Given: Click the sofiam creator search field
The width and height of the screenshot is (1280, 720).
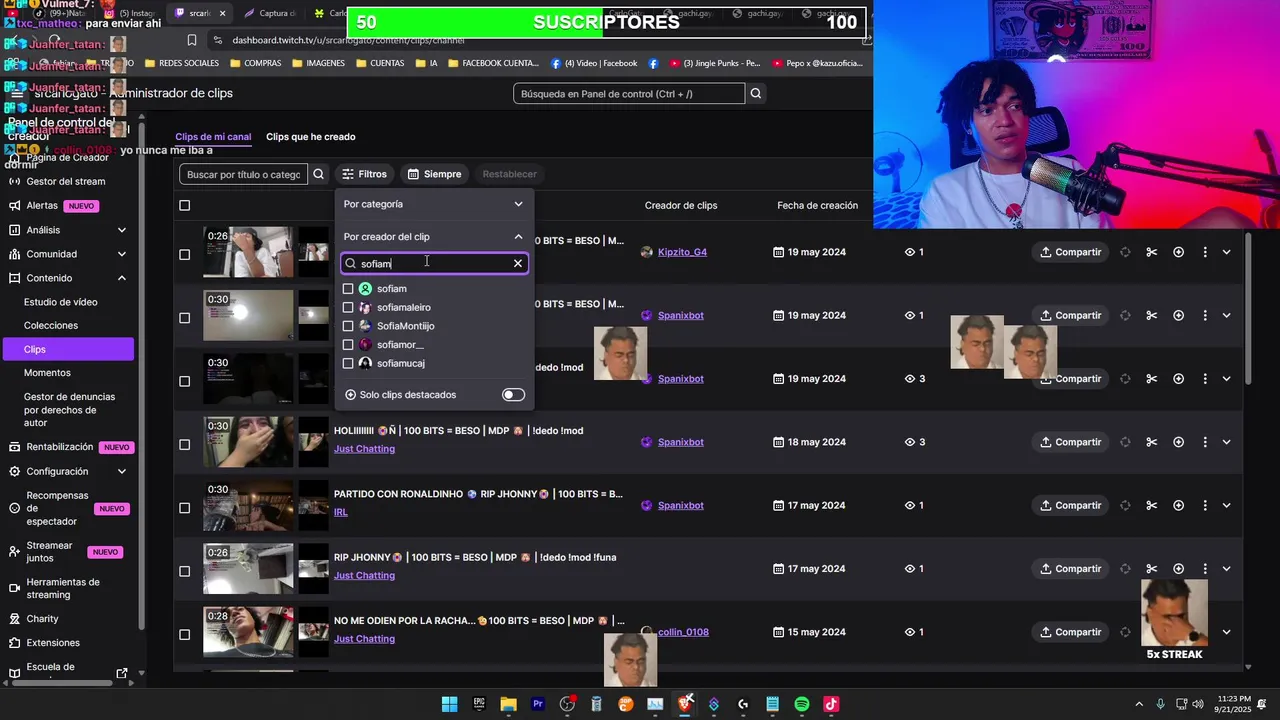Looking at the screenshot, I should pyautogui.click(x=433, y=264).
